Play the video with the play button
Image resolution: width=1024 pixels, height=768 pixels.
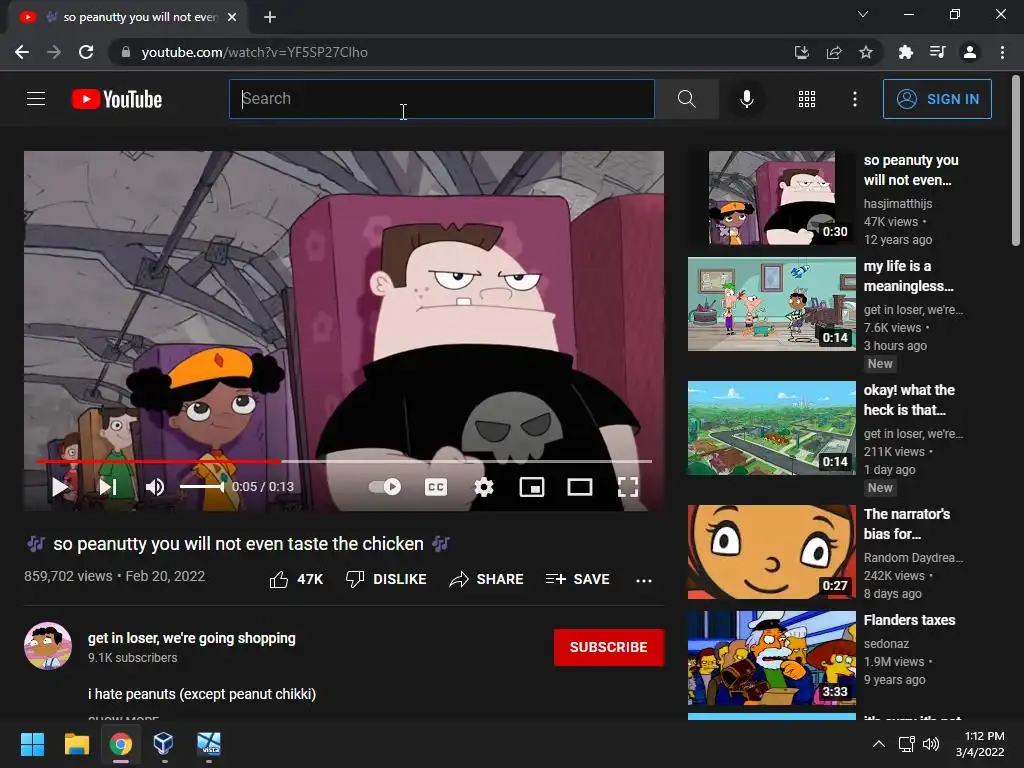tap(60, 487)
